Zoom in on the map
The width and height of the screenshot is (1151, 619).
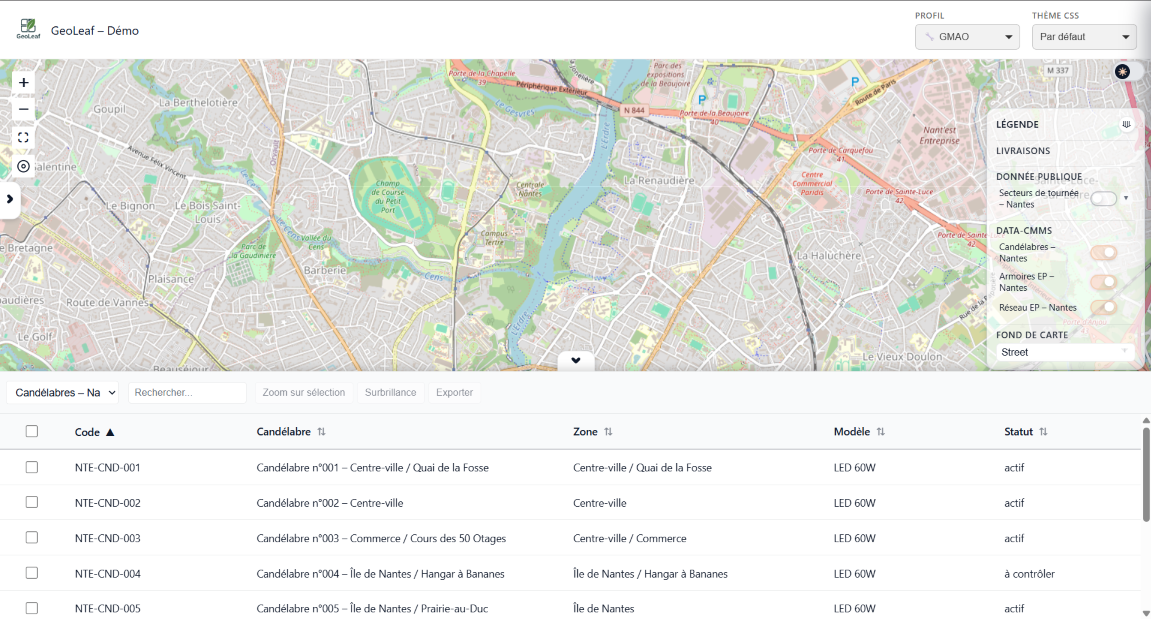point(24,83)
